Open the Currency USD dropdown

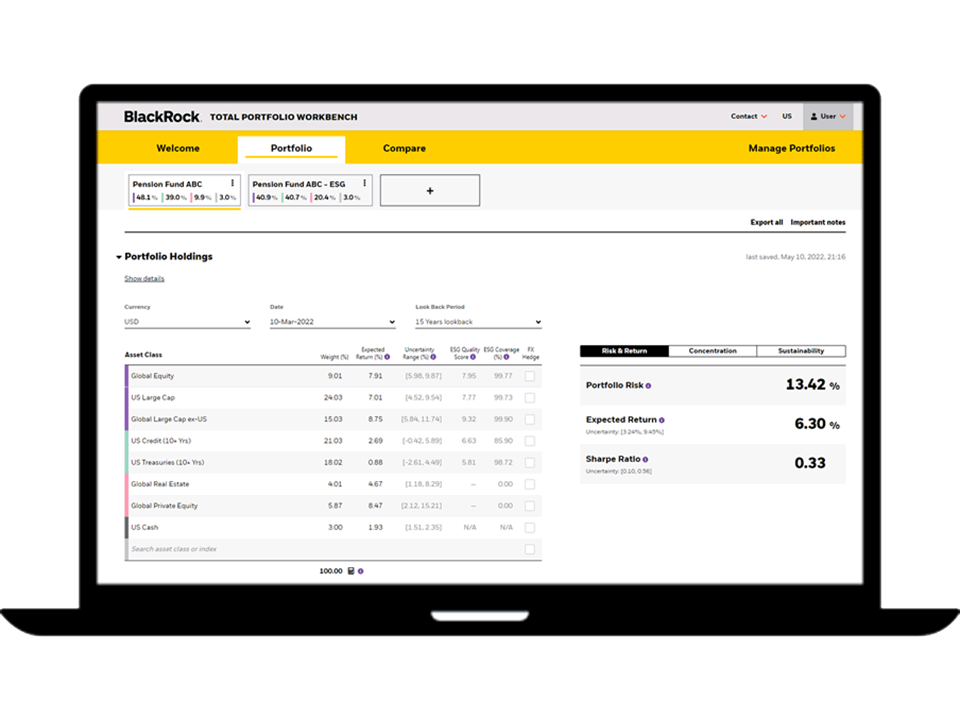[187, 322]
